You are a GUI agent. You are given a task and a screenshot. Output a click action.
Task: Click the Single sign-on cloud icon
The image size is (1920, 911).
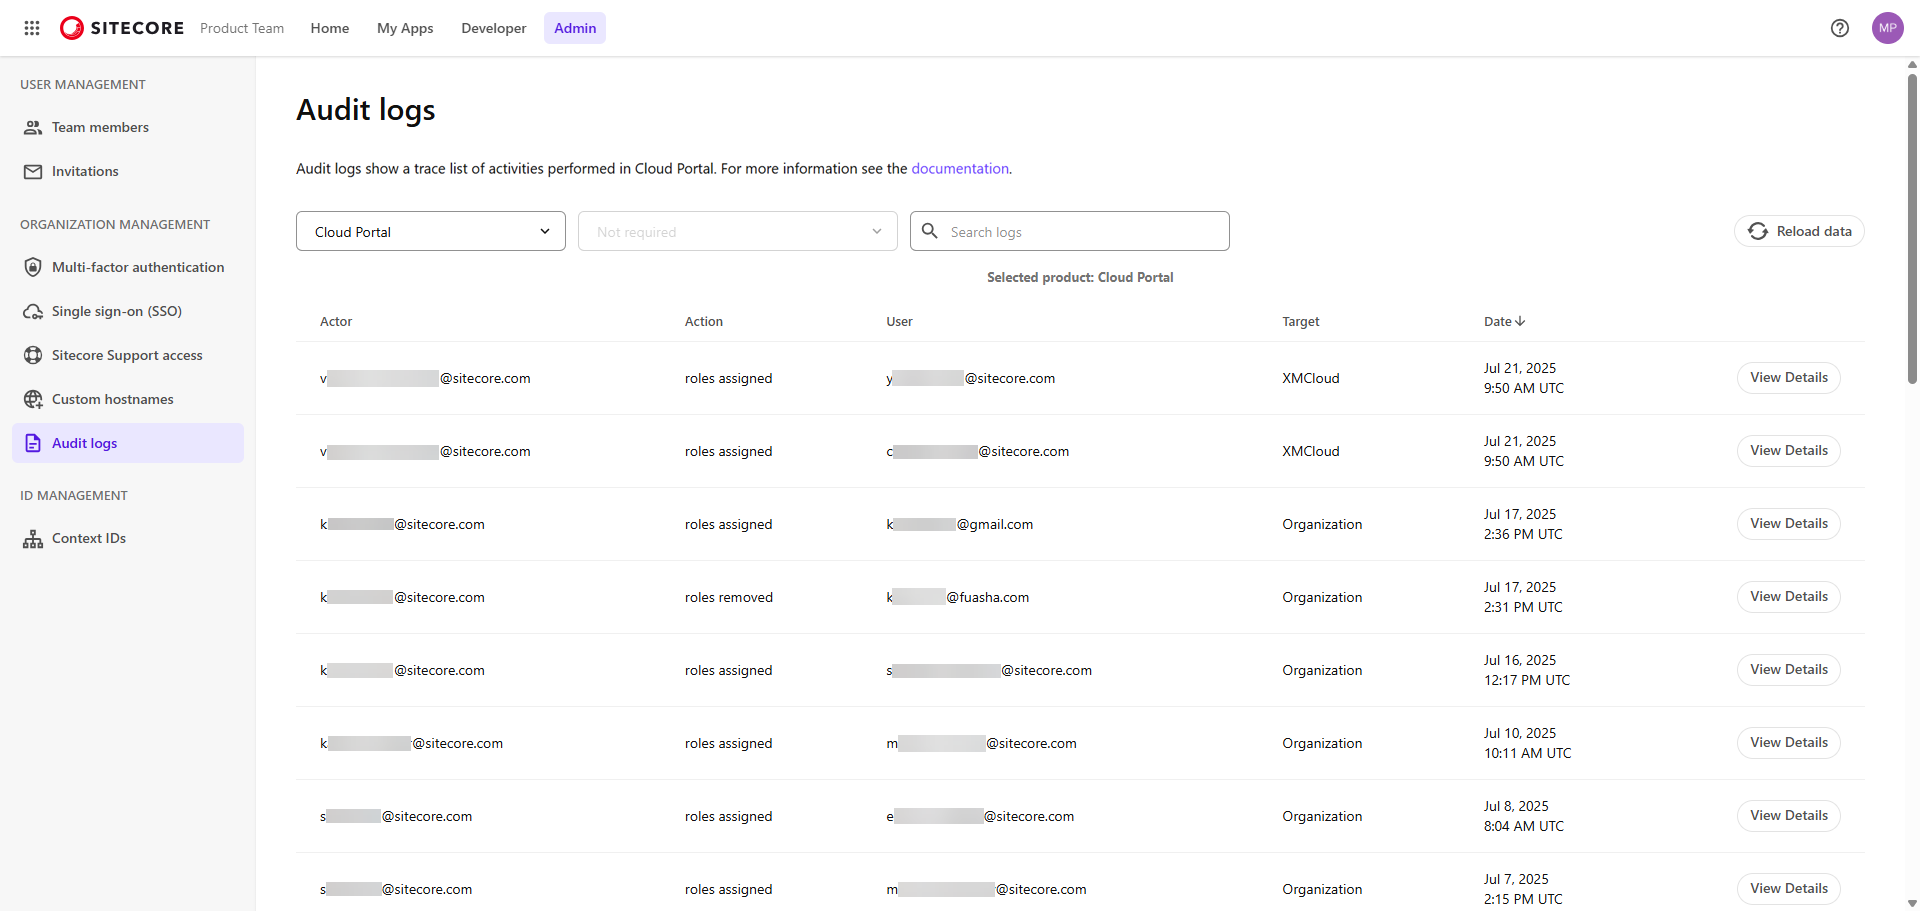tap(33, 311)
